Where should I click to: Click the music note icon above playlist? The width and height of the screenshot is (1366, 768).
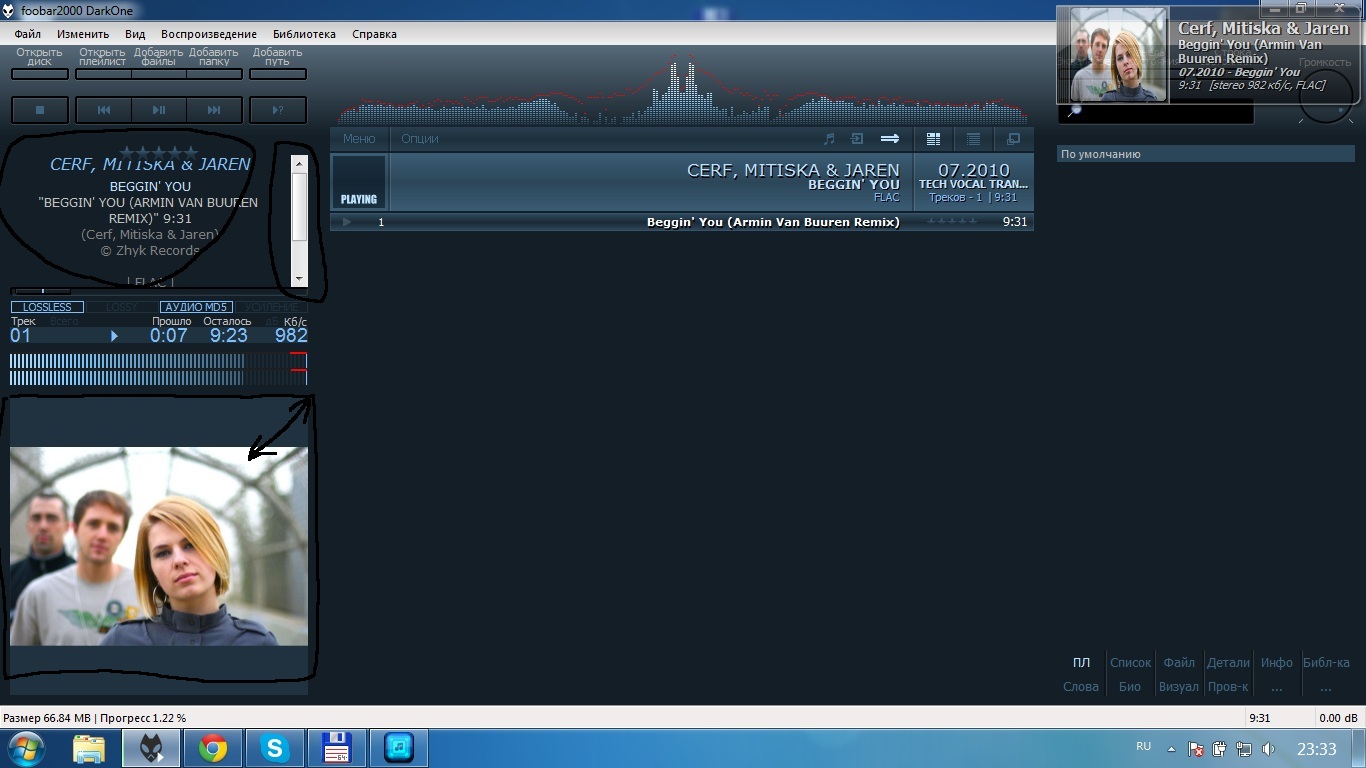(829, 139)
